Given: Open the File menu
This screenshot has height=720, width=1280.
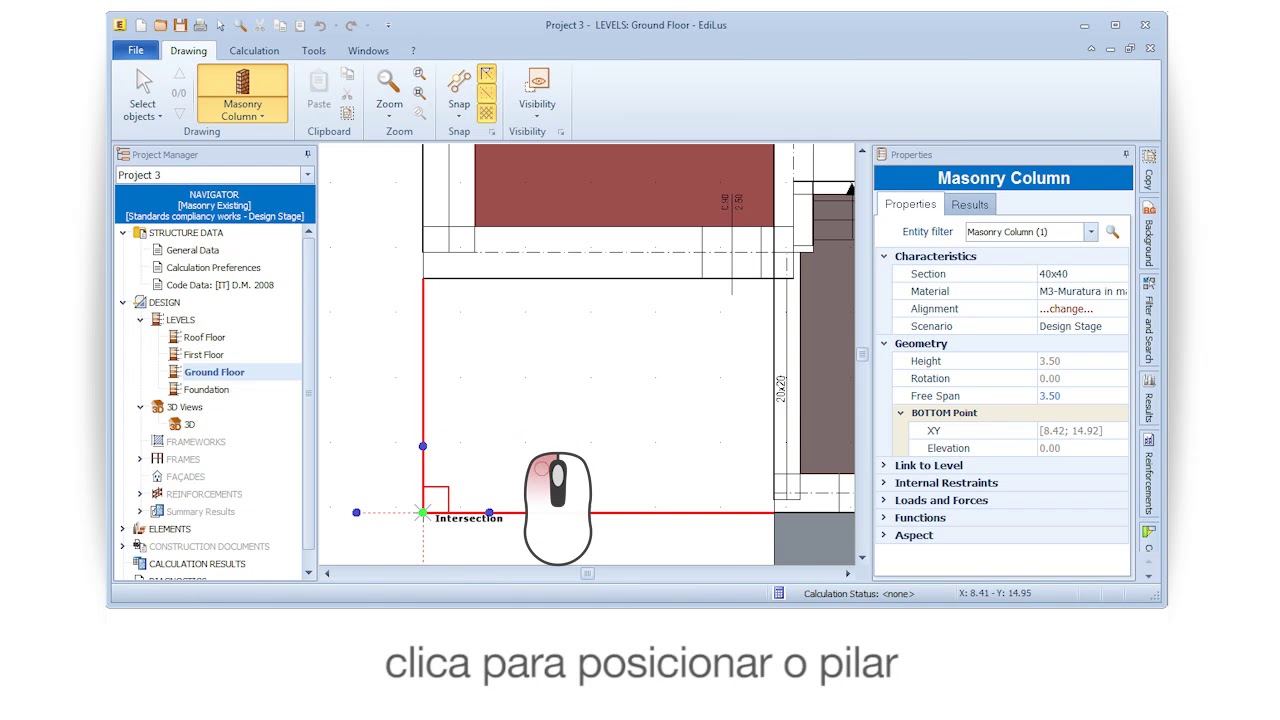Looking at the screenshot, I should click(x=136, y=50).
